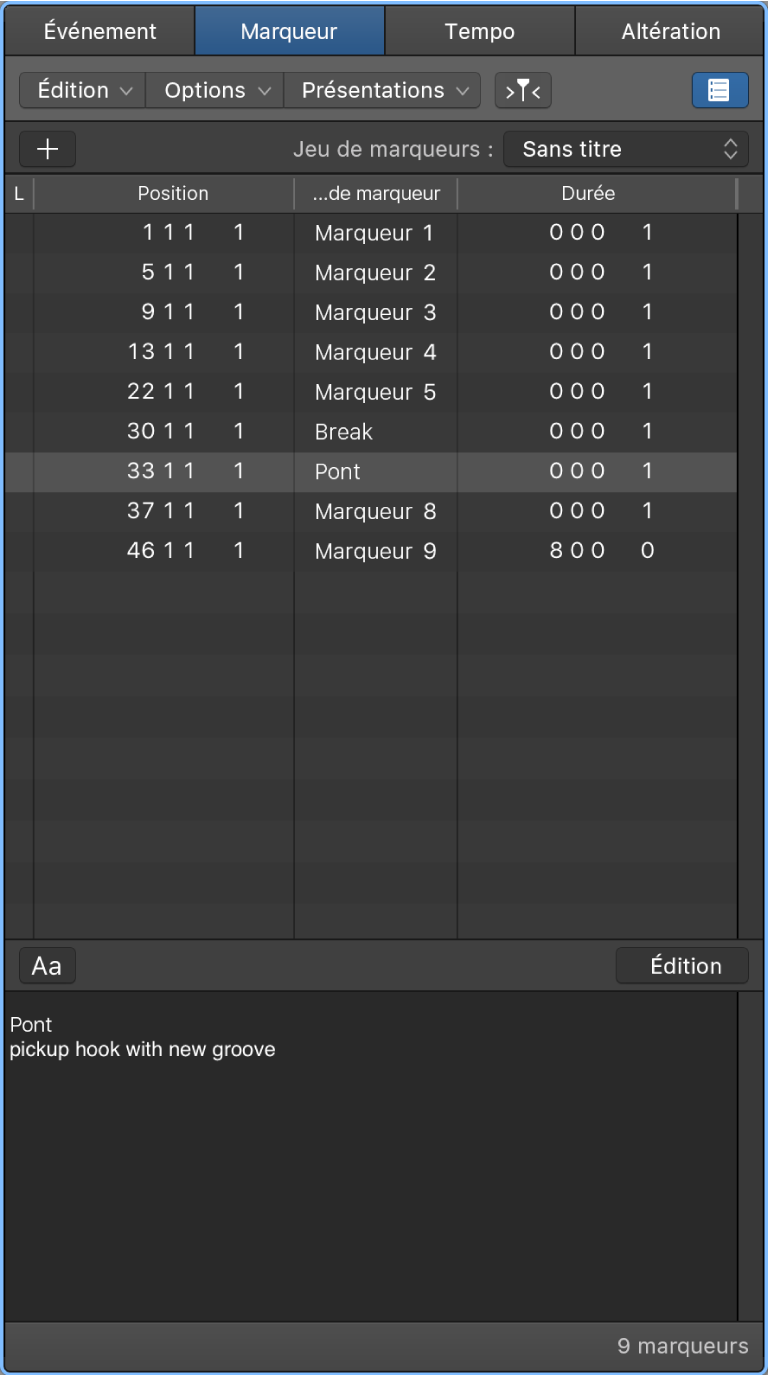This screenshot has width=769, height=1375.
Task: Click the Aa font button
Action: coord(47,966)
